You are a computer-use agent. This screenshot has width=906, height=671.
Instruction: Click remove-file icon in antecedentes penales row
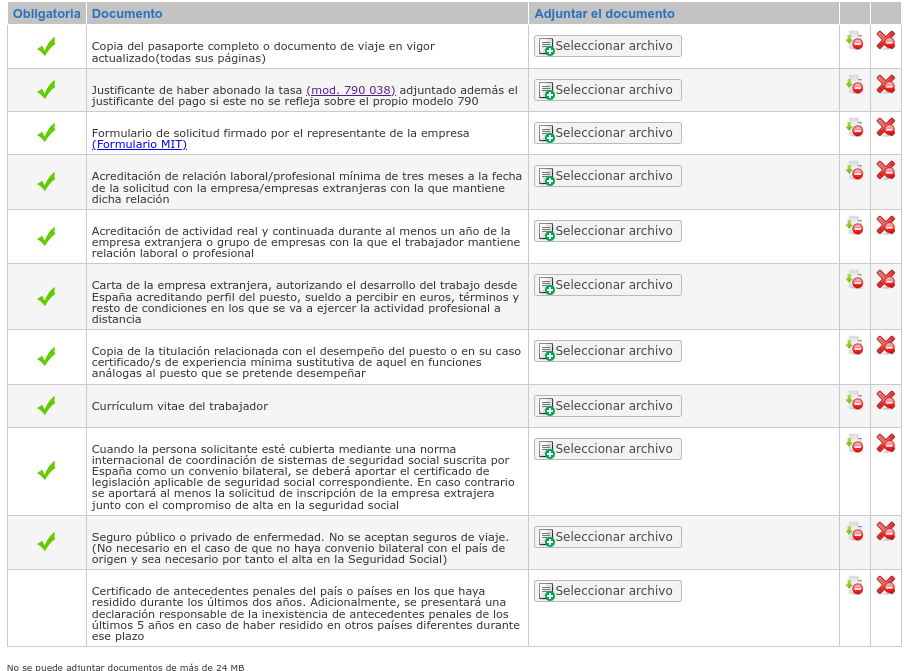(855, 585)
